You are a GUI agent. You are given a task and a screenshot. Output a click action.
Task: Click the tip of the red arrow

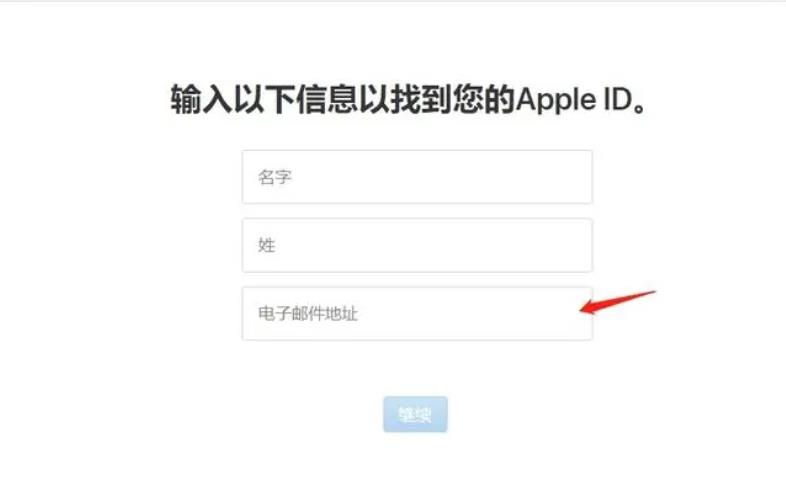click(582, 309)
